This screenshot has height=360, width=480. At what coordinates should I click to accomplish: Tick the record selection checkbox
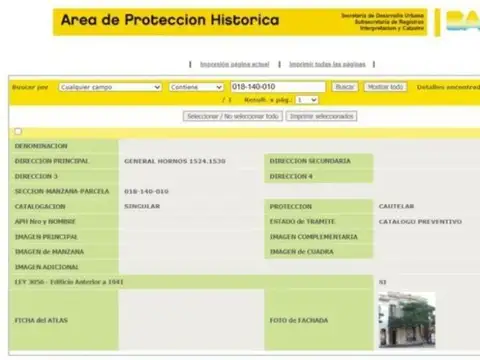(18, 131)
